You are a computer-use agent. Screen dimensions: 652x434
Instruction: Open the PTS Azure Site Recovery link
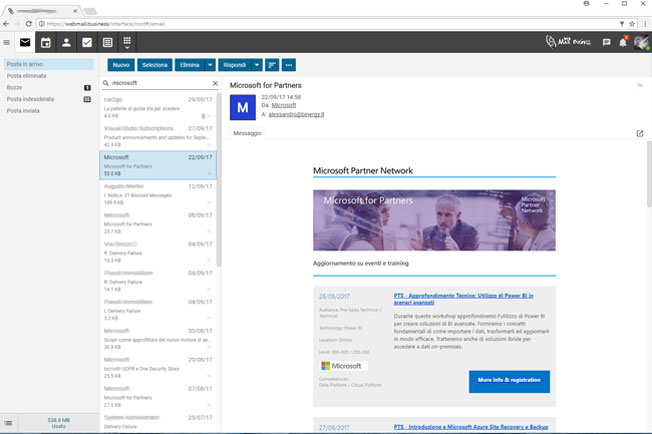(471, 427)
